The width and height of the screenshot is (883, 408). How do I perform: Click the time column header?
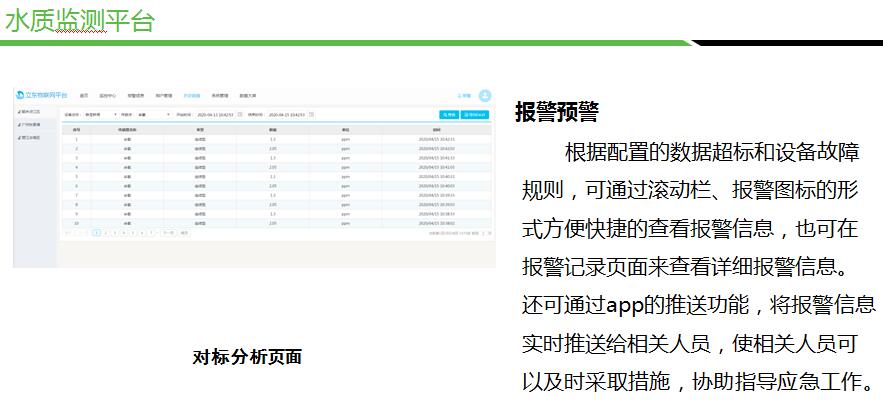(436, 130)
